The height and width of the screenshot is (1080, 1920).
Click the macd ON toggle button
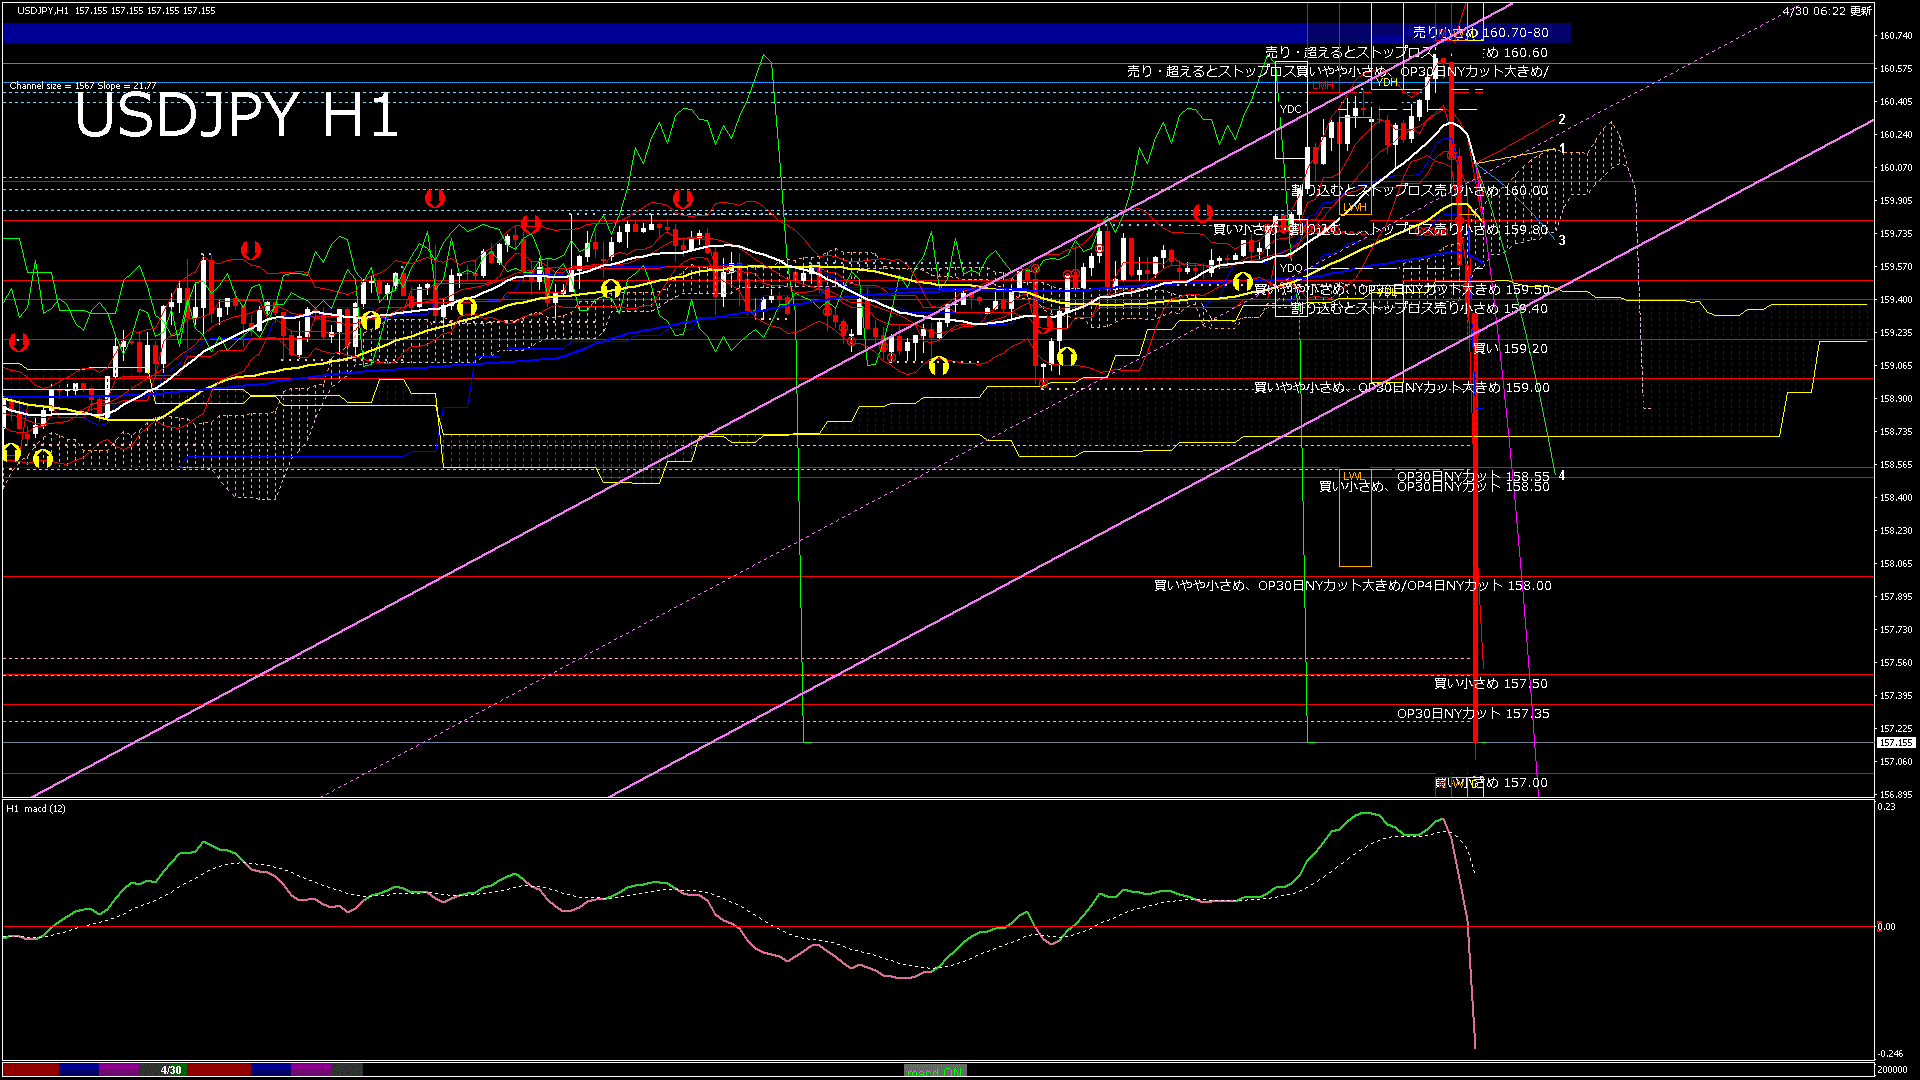pyautogui.click(x=935, y=1071)
